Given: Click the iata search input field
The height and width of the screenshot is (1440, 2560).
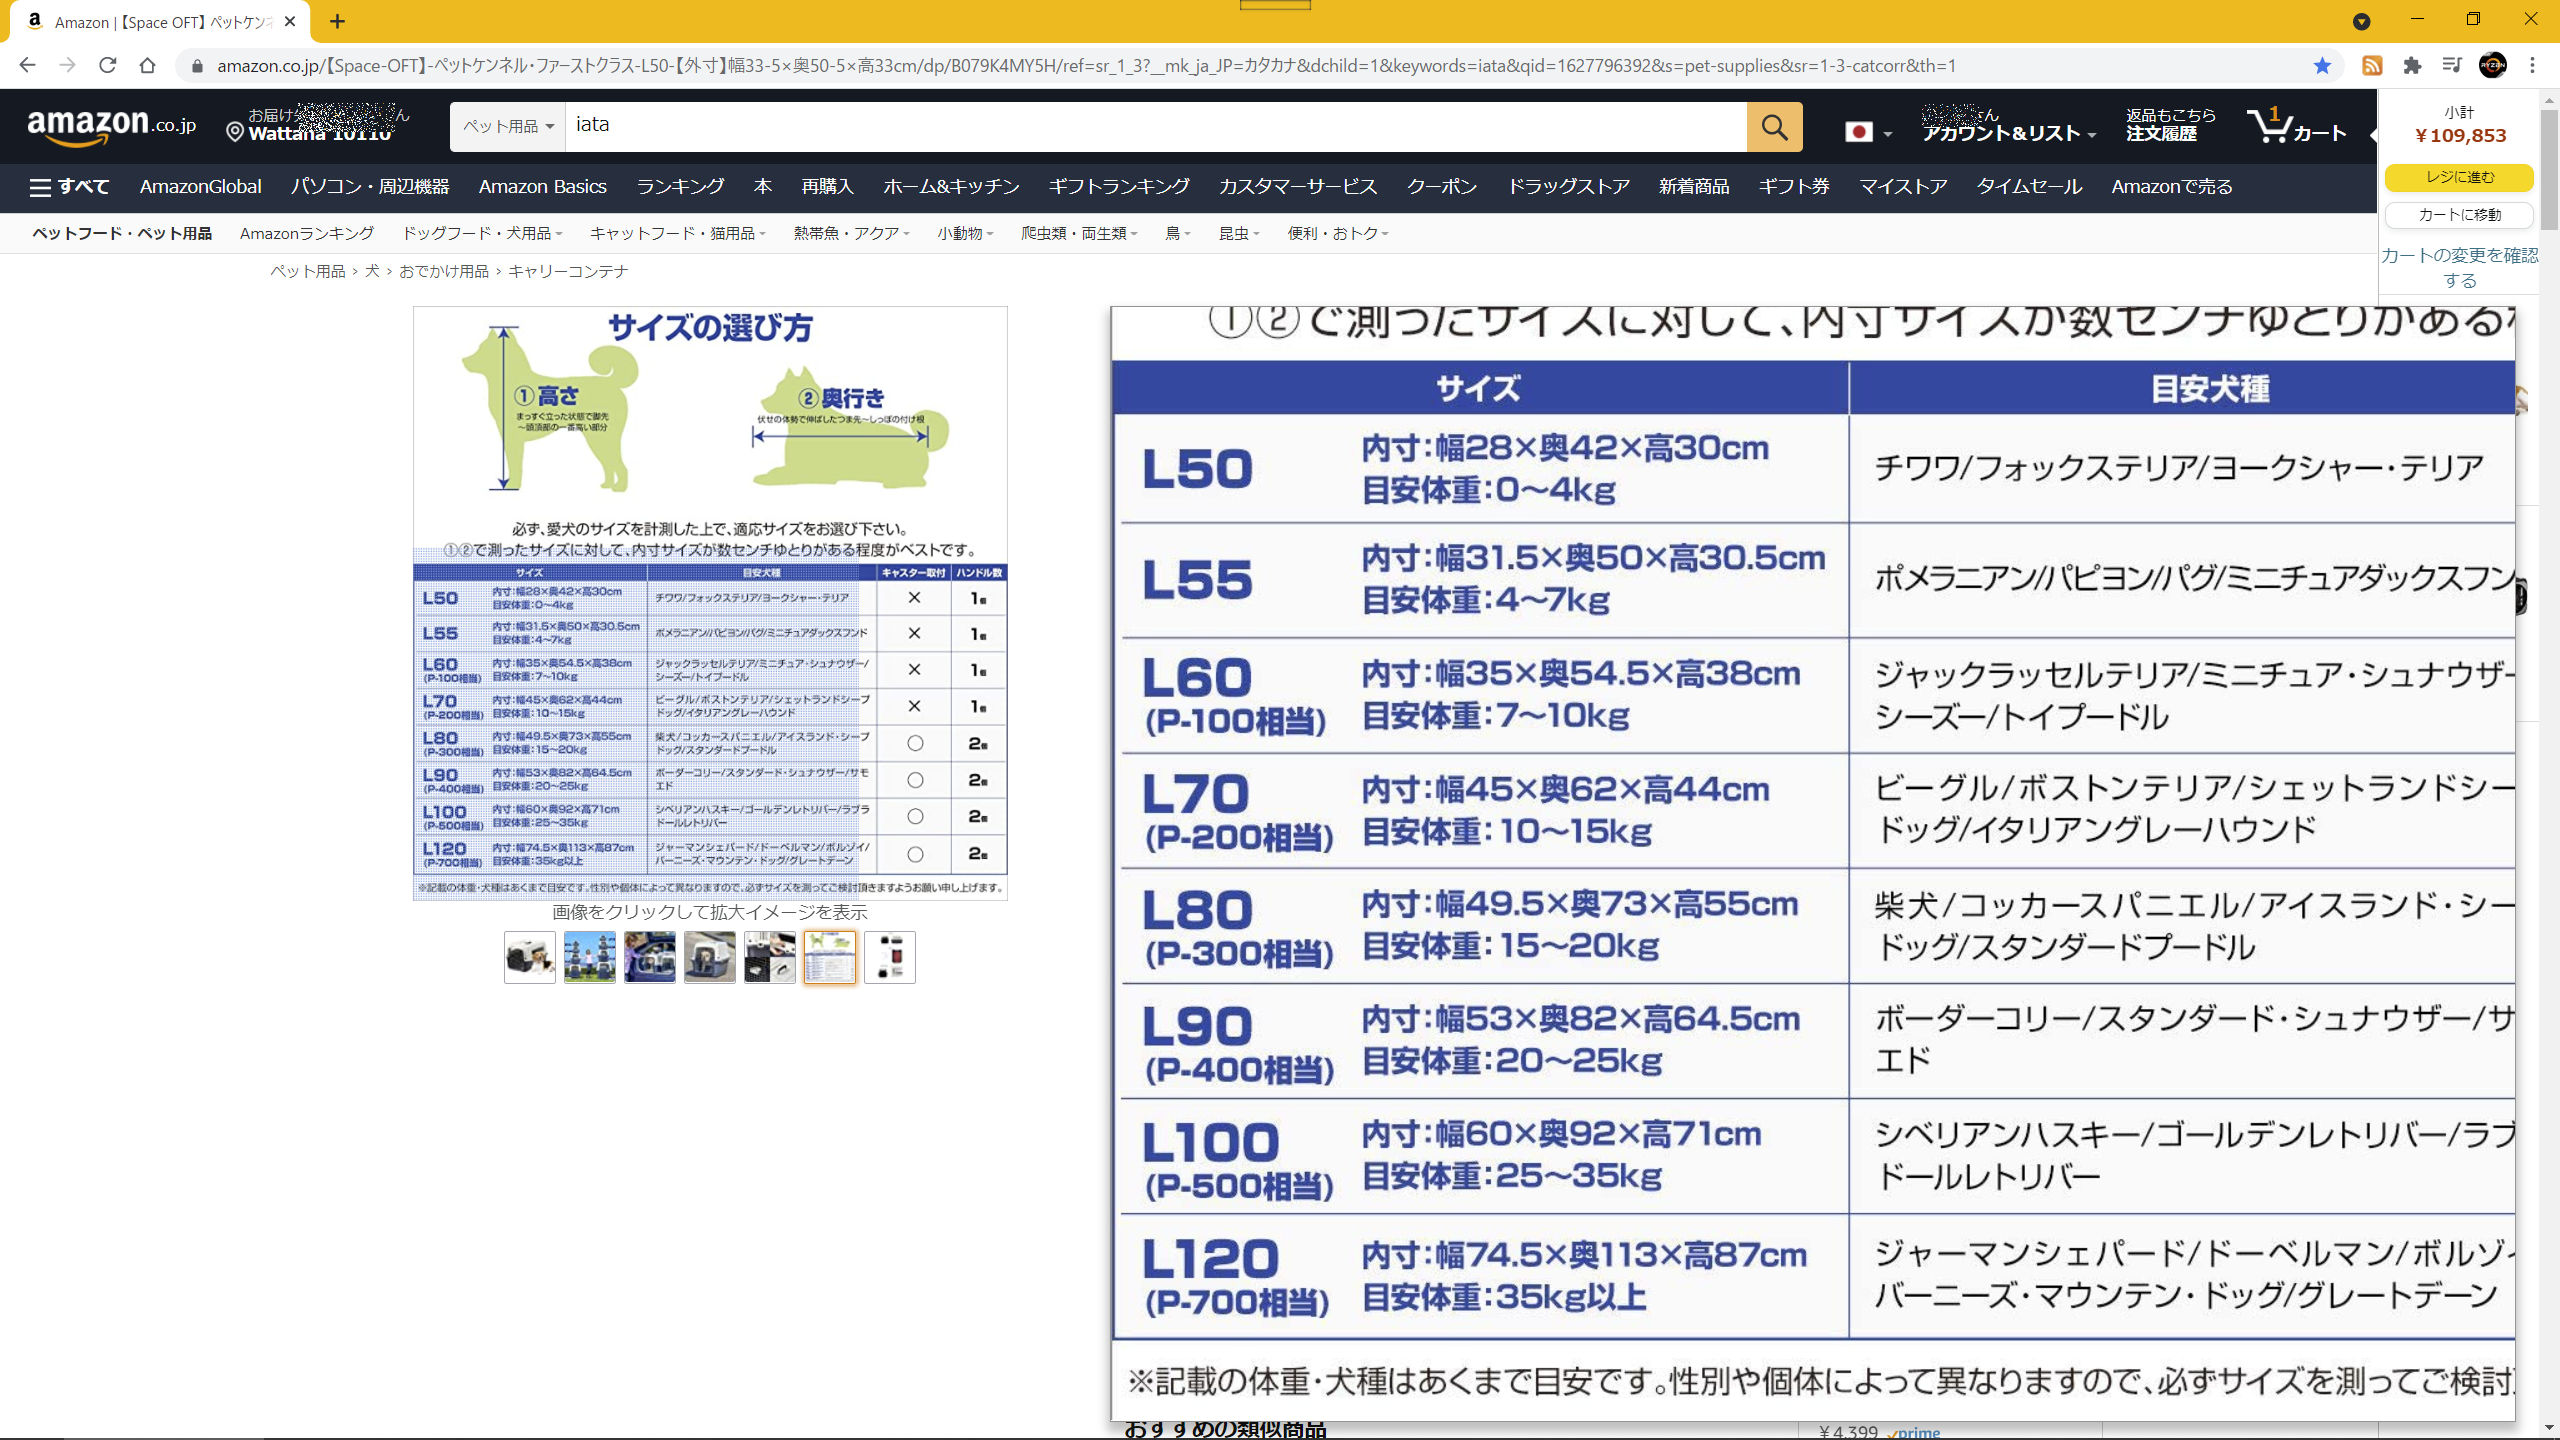Looking at the screenshot, I should (1156, 127).
